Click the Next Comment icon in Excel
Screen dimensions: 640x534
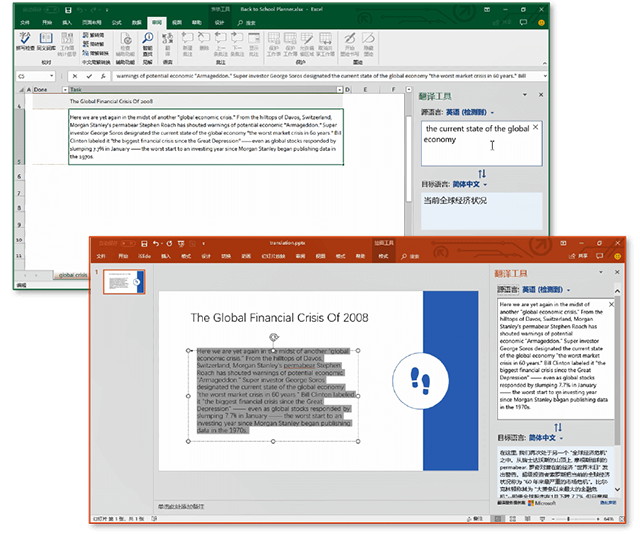(x=237, y=38)
